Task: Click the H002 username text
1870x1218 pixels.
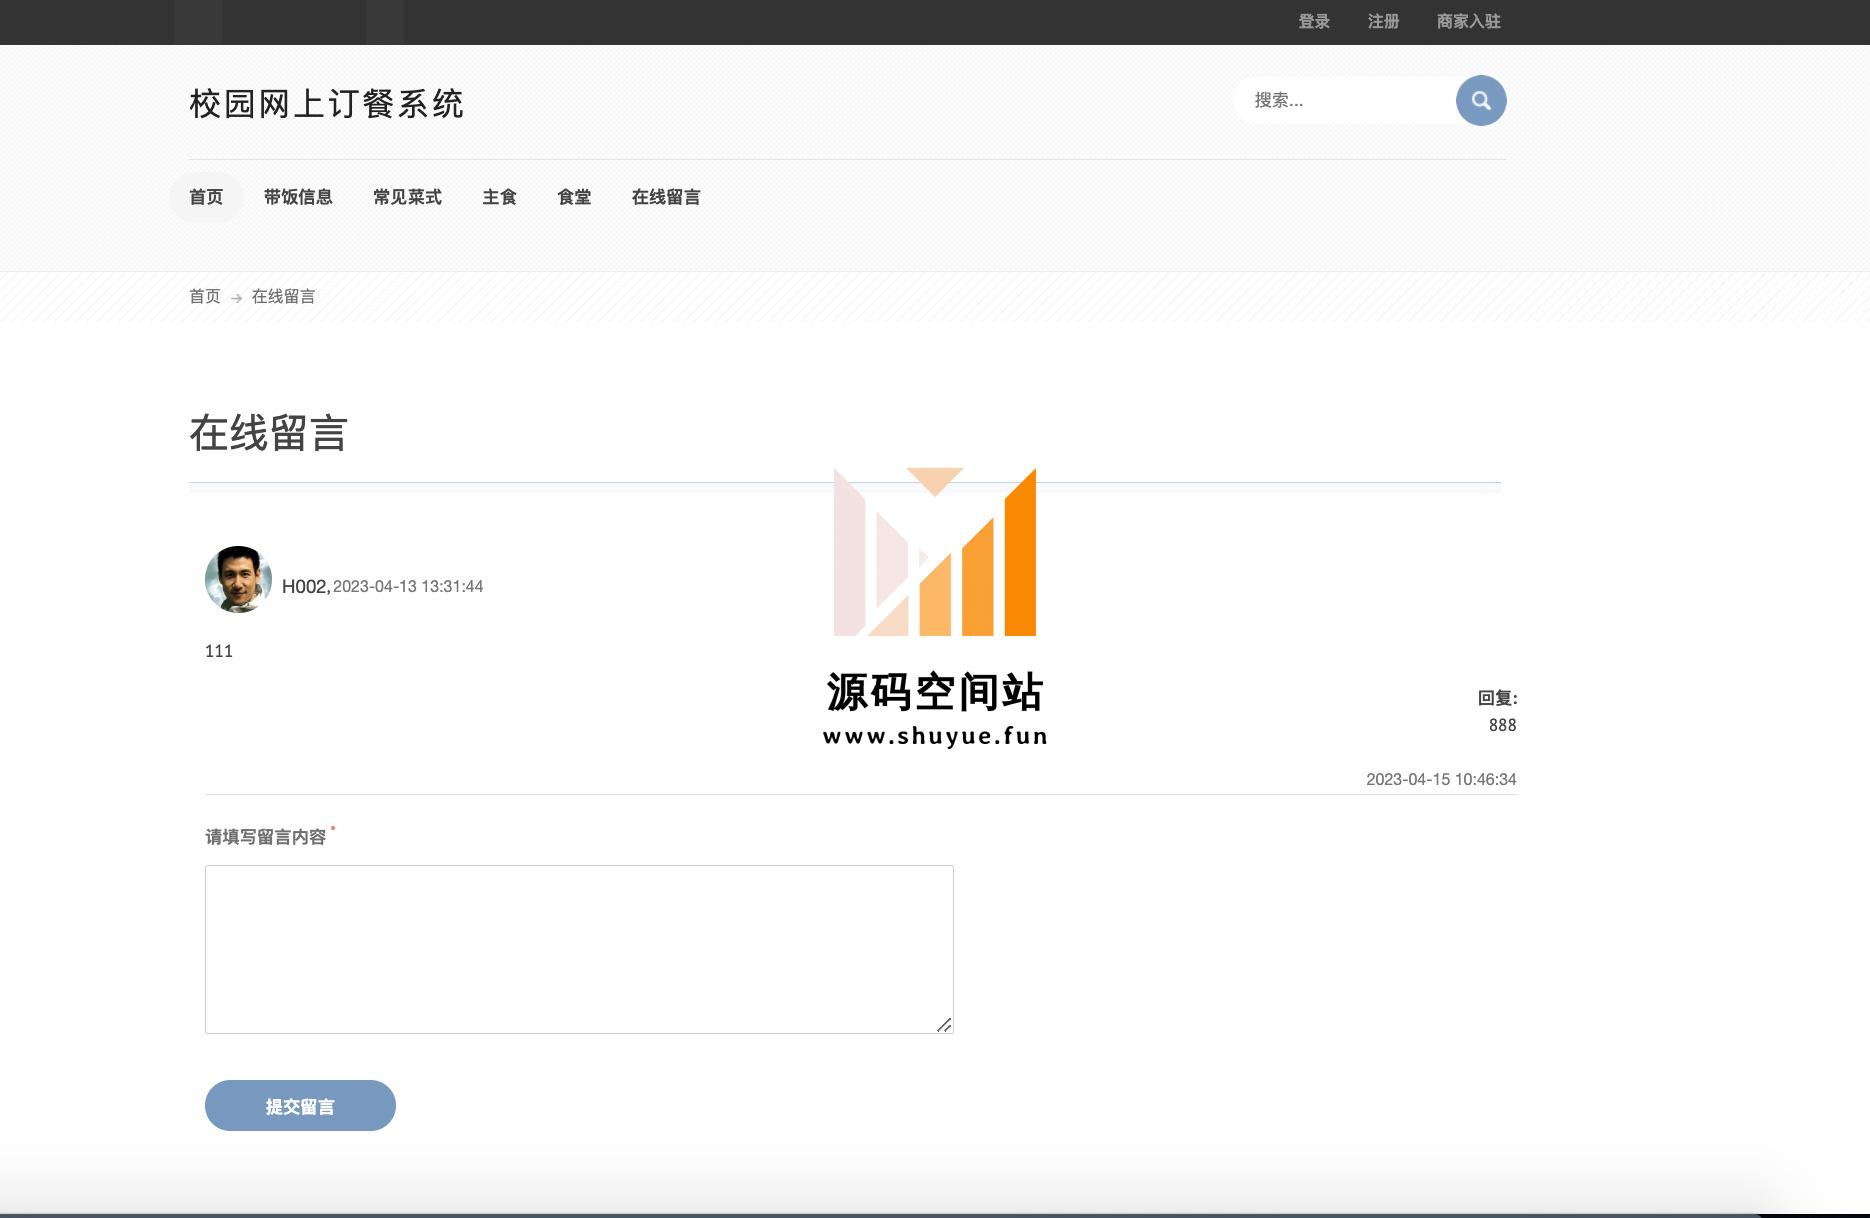Action: [x=305, y=586]
